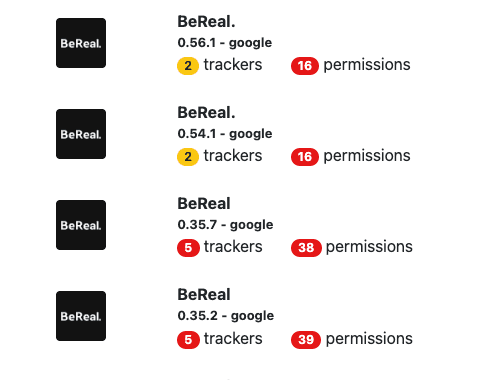Select version text 0.56.1 - google
The height and width of the screenshot is (380, 480).
pyautogui.click(x=225, y=43)
